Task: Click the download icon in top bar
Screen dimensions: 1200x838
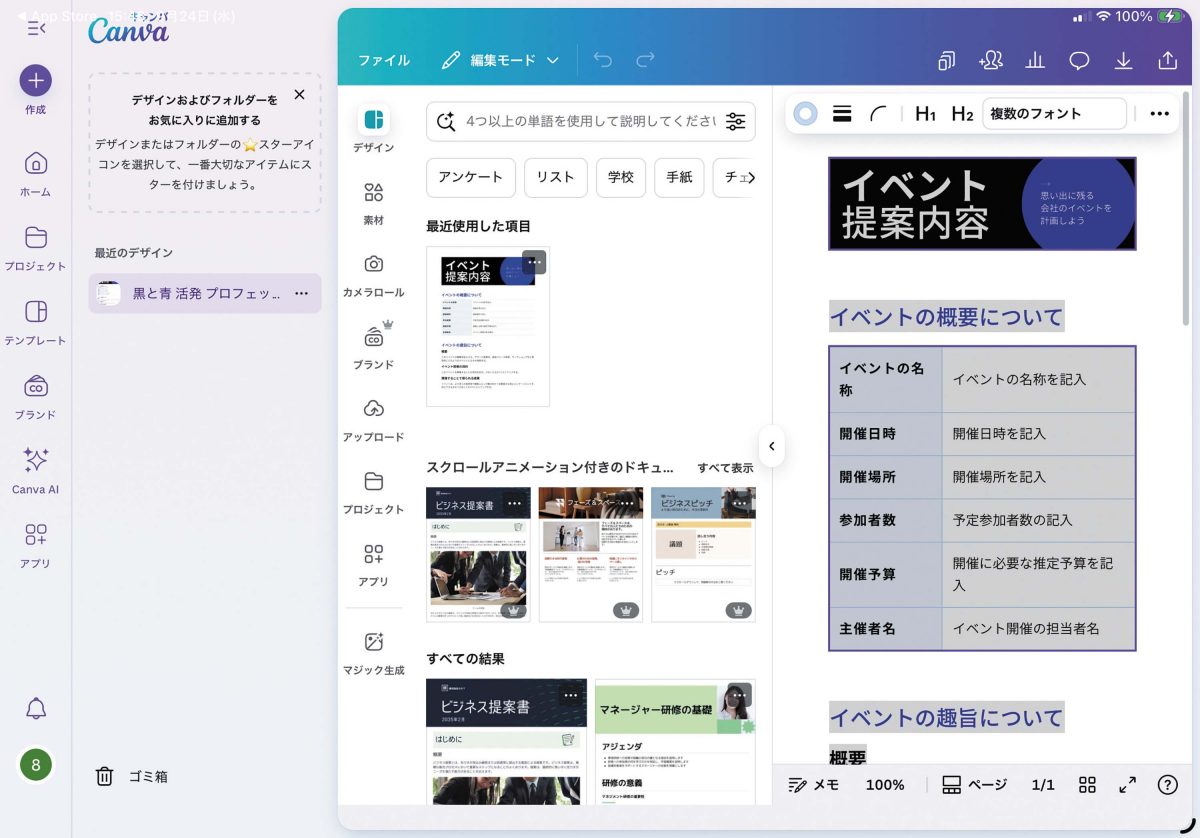Action: click(1123, 61)
